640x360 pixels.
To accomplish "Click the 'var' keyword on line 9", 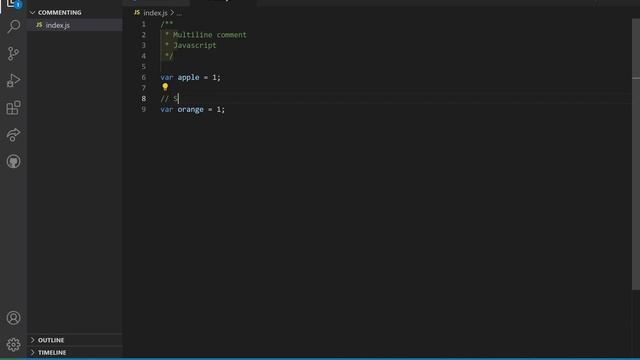I will pyautogui.click(x=167, y=109).
